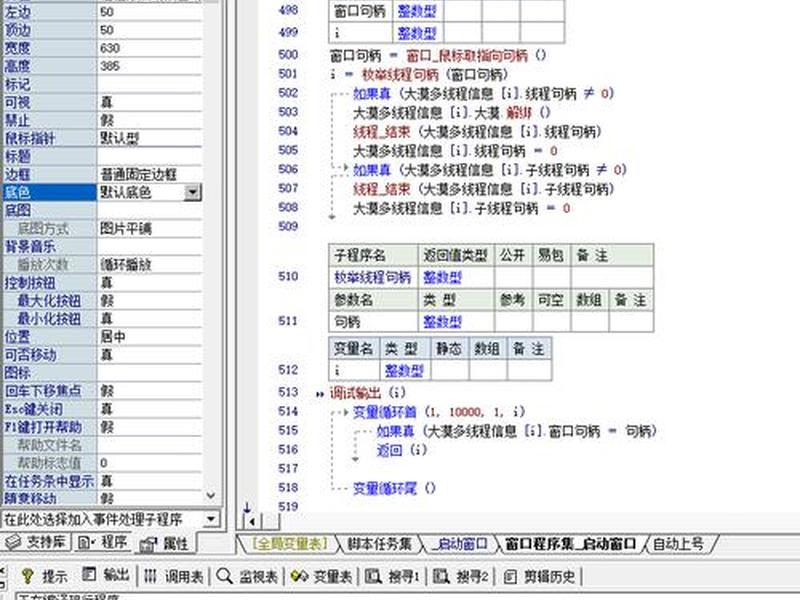Click the clipboard icon beside 剪辑历史

[x=510, y=576]
